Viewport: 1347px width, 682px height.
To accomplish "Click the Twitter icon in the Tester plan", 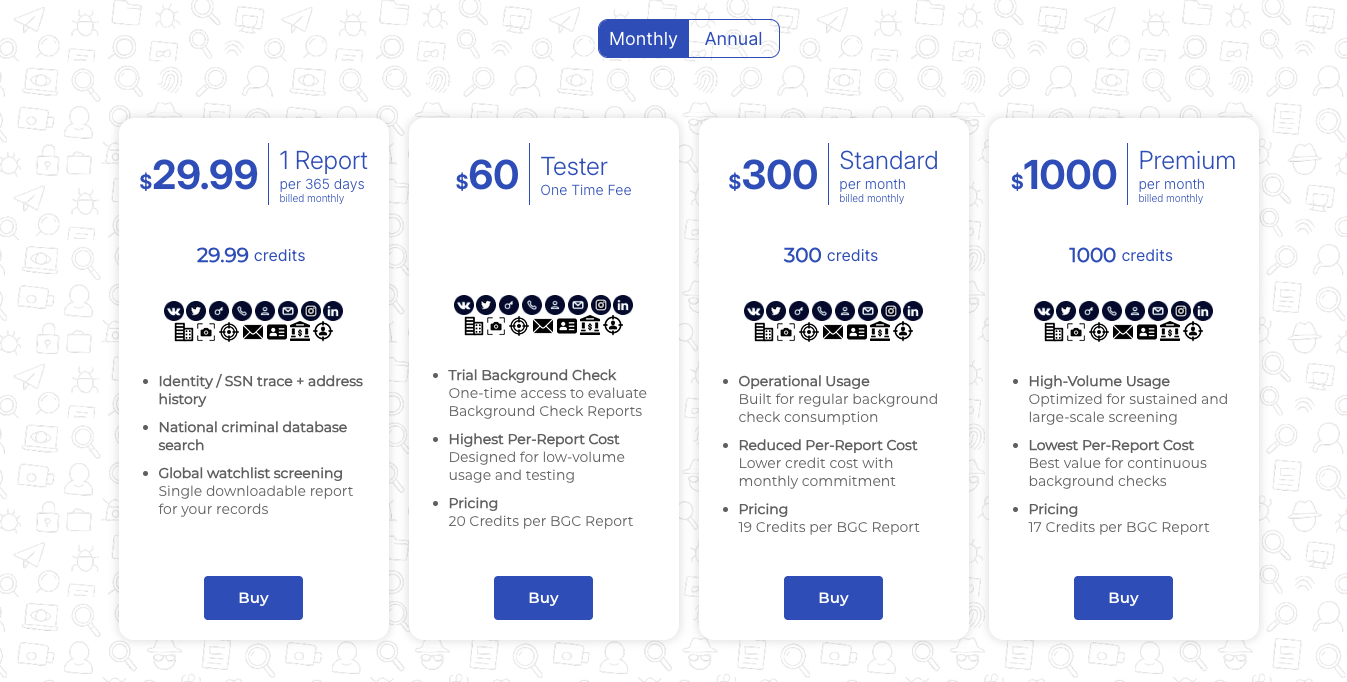I will [486, 305].
